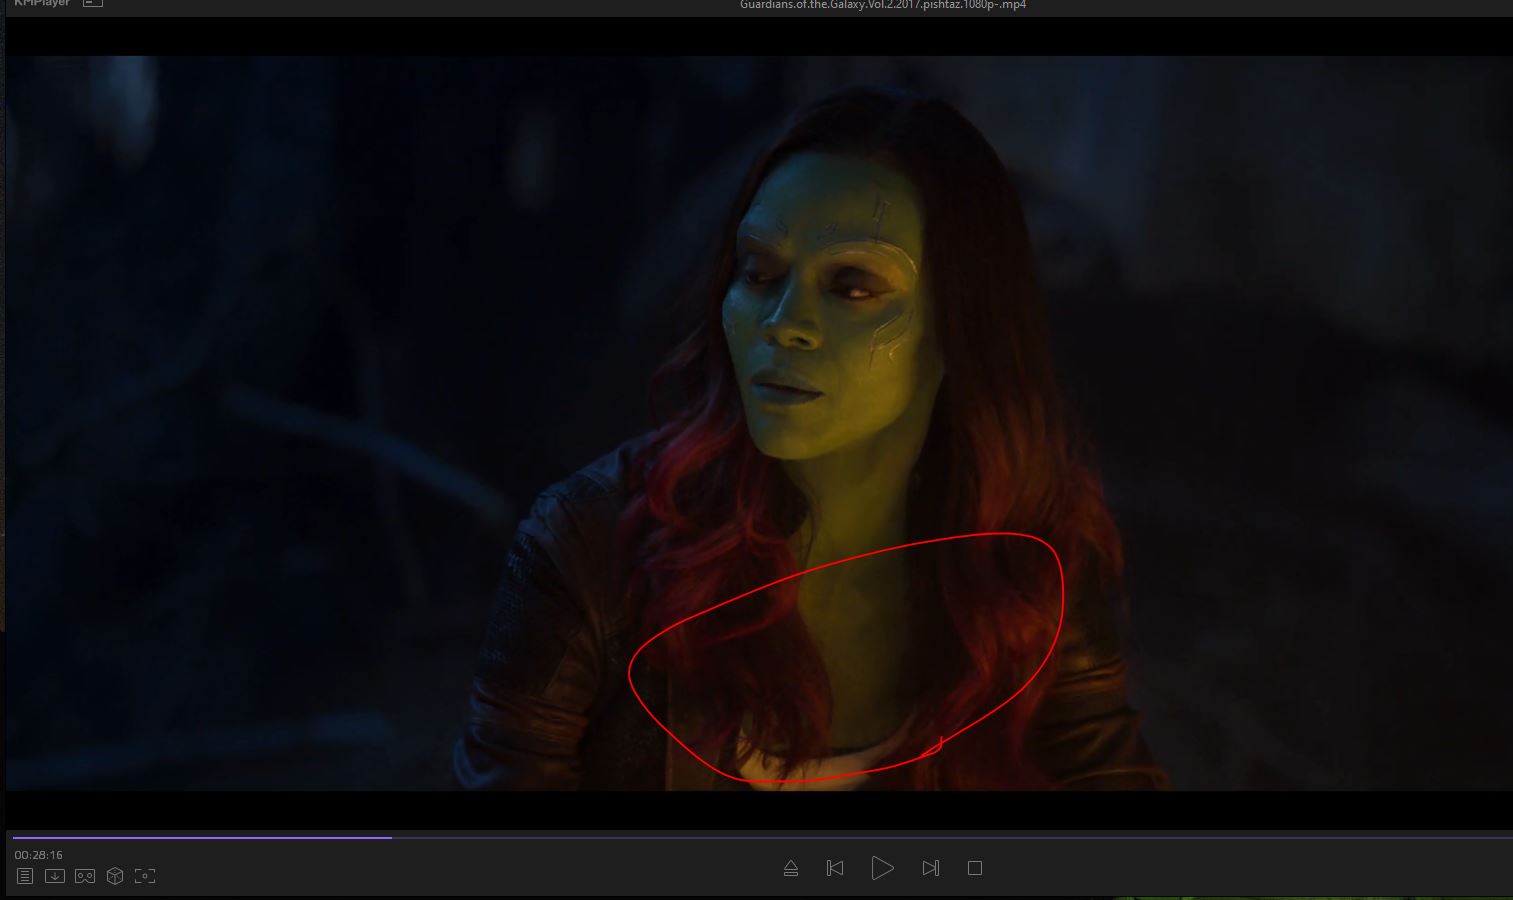Click the download icon with down arrow

click(x=55, y=876)
